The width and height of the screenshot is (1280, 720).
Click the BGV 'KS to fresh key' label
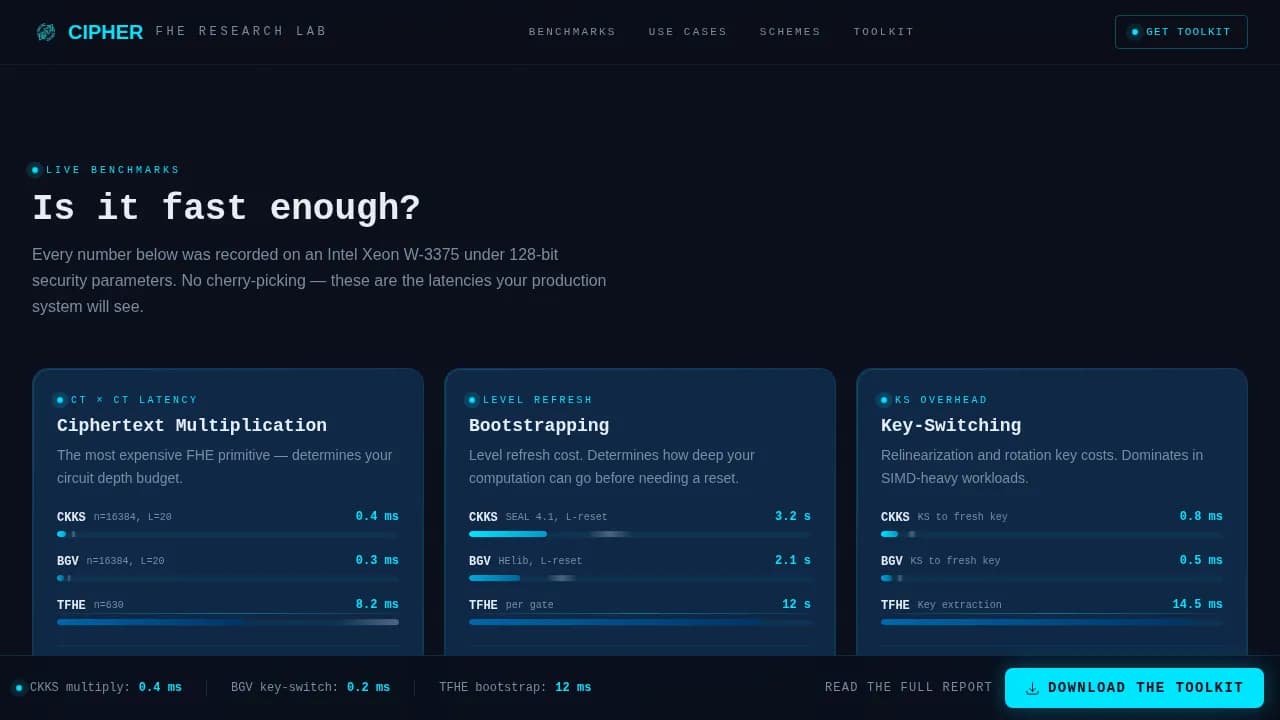point(955,562)
